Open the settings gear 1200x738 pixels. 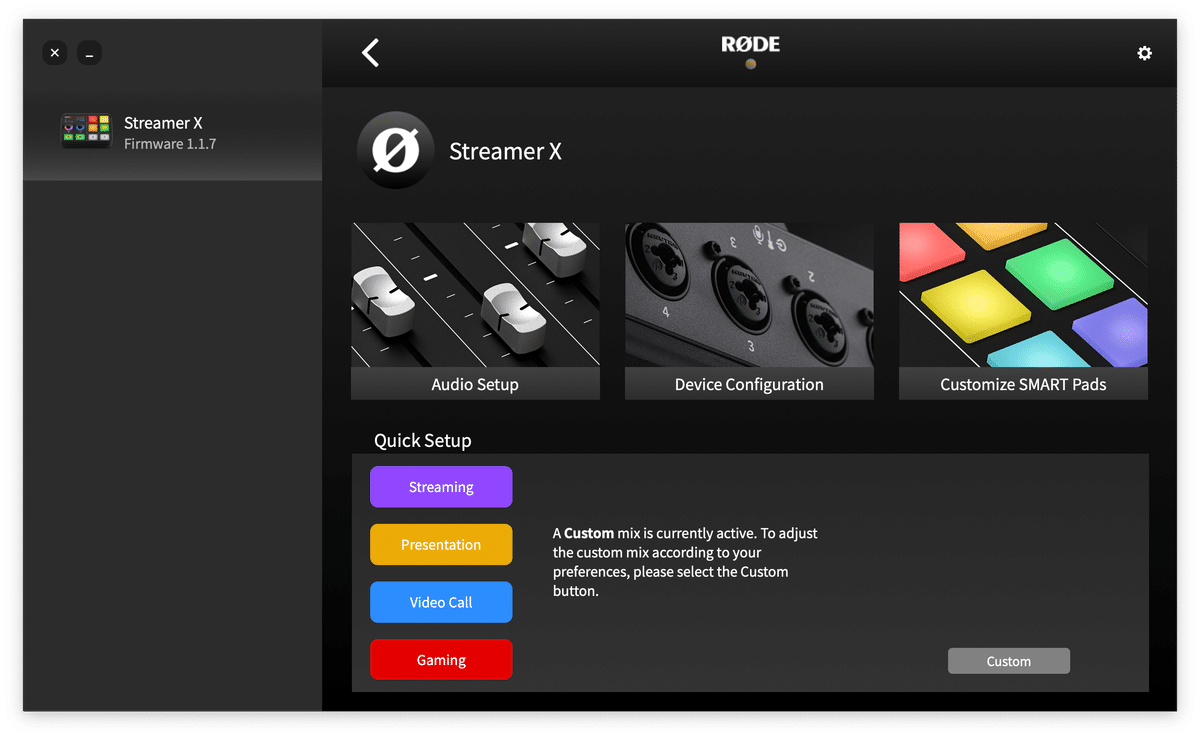[x=1145, y=53]
